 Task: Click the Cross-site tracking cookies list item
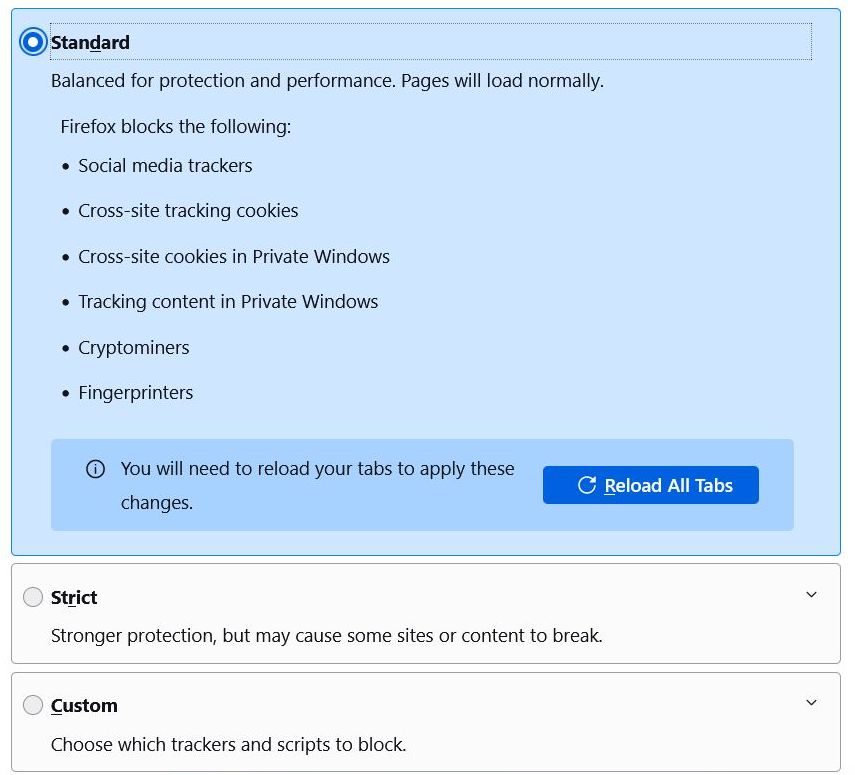click(188, 211)
